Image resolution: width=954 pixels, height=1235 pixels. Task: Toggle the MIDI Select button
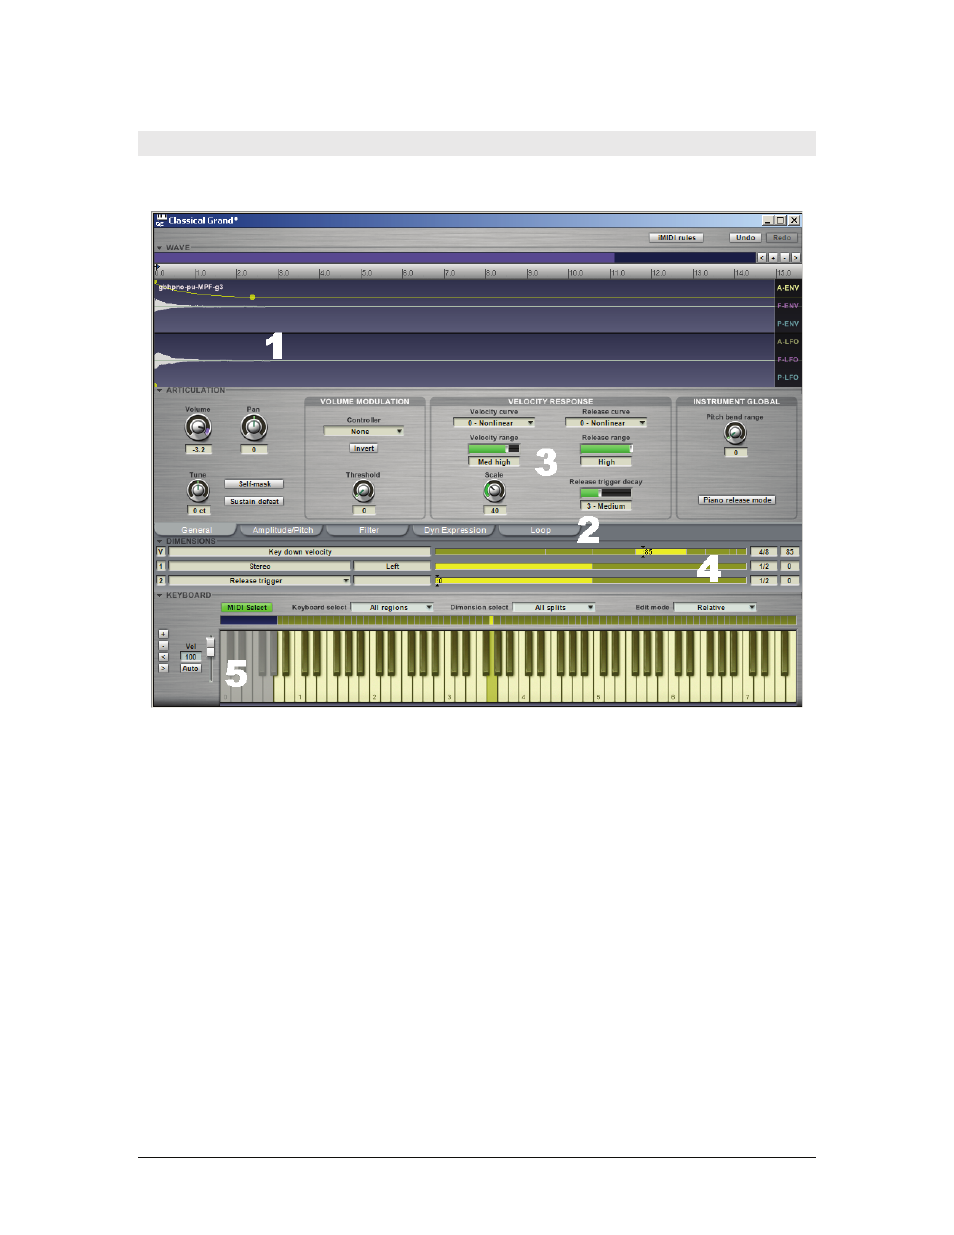coord(247,608)
